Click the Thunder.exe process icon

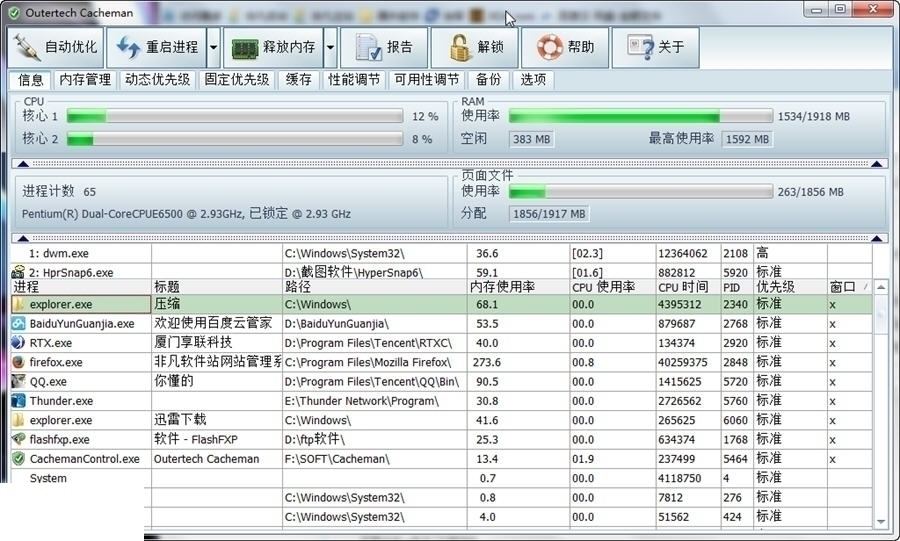[x=18, y=401]
